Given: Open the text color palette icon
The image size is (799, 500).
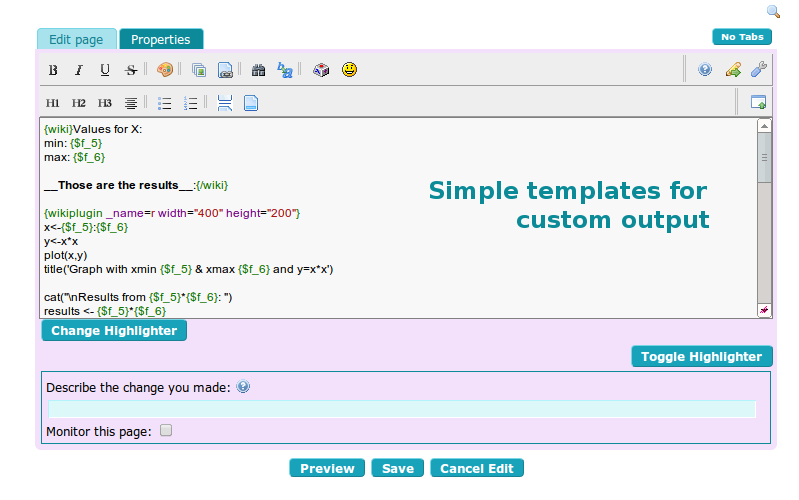Looking at the screenshot, I should (x=165, y=70).
